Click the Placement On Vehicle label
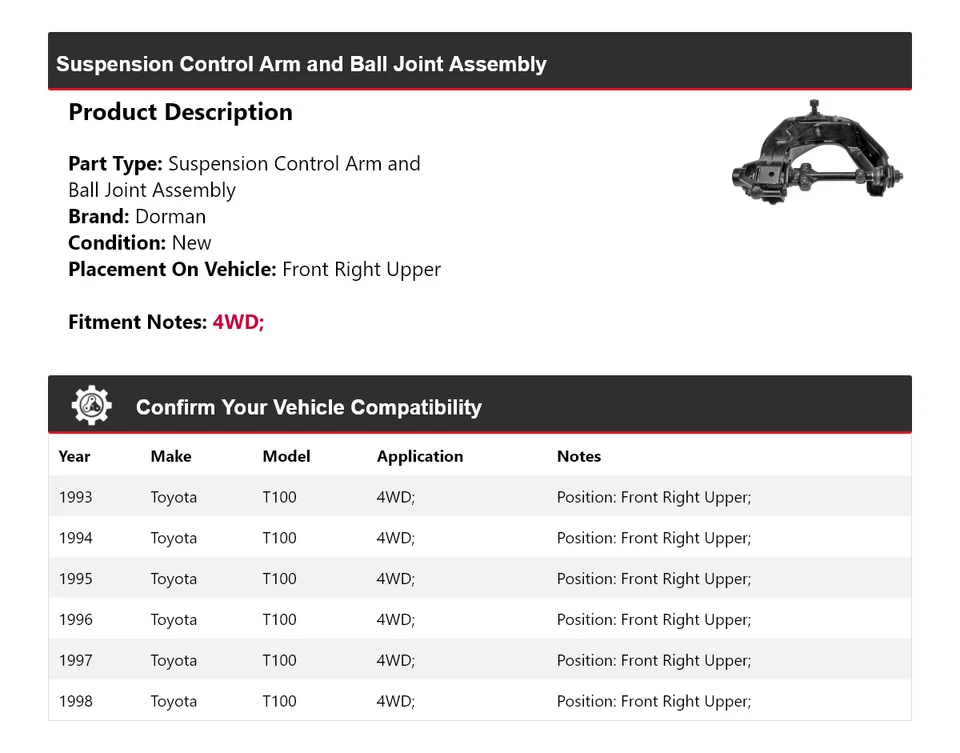The width and height of the screenshot is (960, 753). (172, 269)
